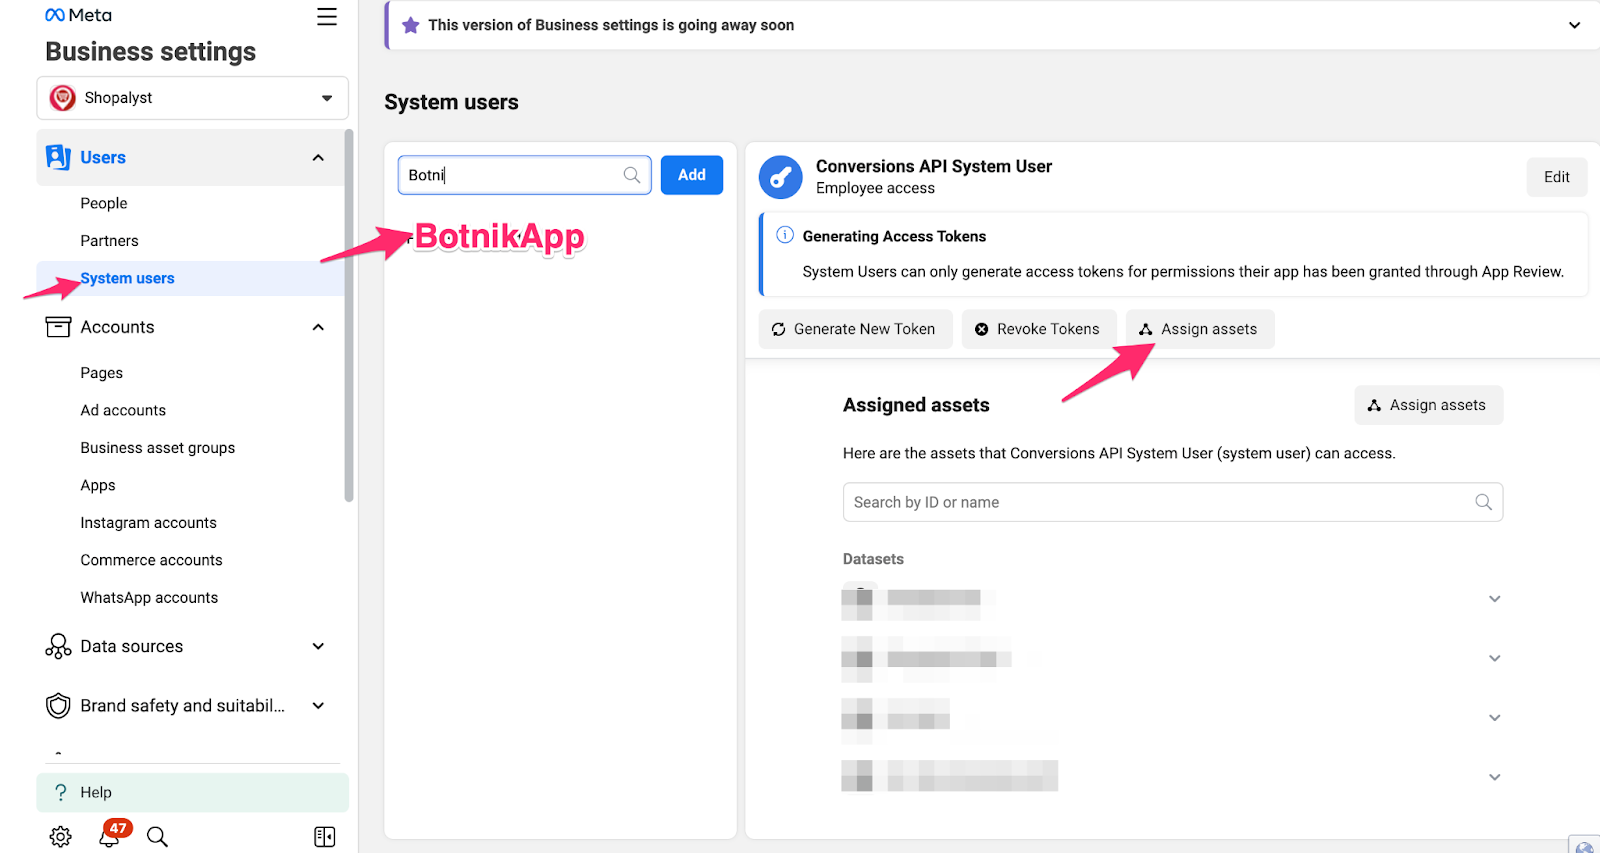Expand the Data sources section
The width and height of the screenshot is (1600, 853).
click(318, 646)
